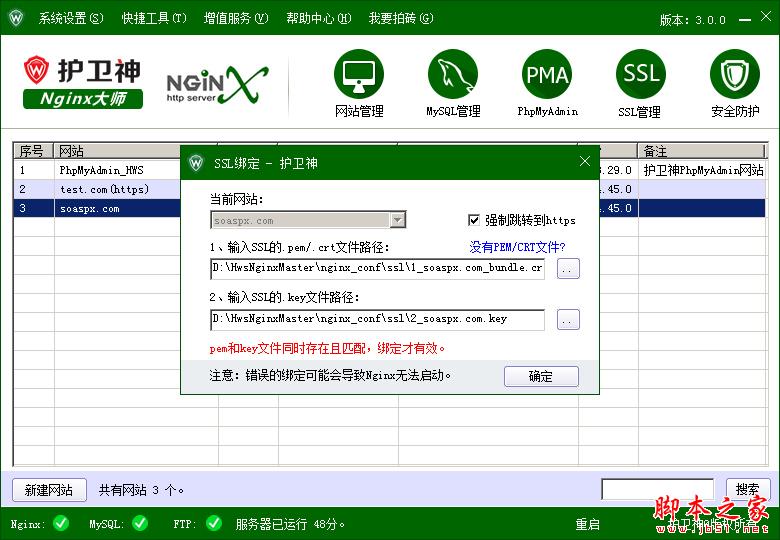Click the 确定 button
The image size is (780, 540).
[541, 376]
